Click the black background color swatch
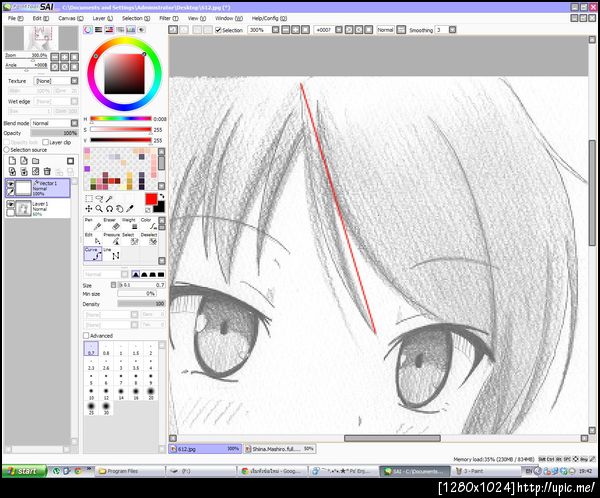 (159, 207)
